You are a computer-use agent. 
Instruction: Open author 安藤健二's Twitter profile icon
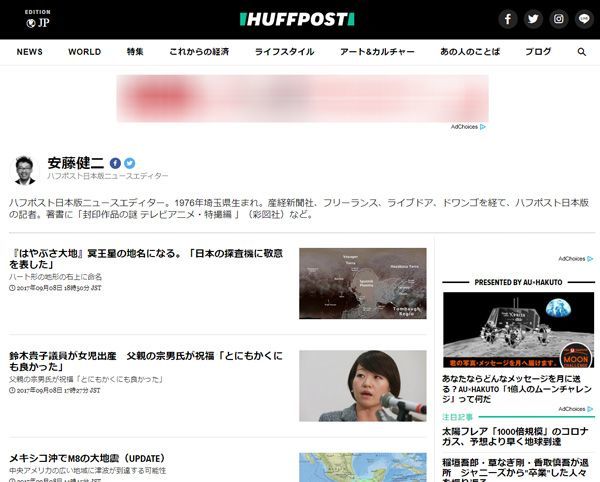click(130, 163)
